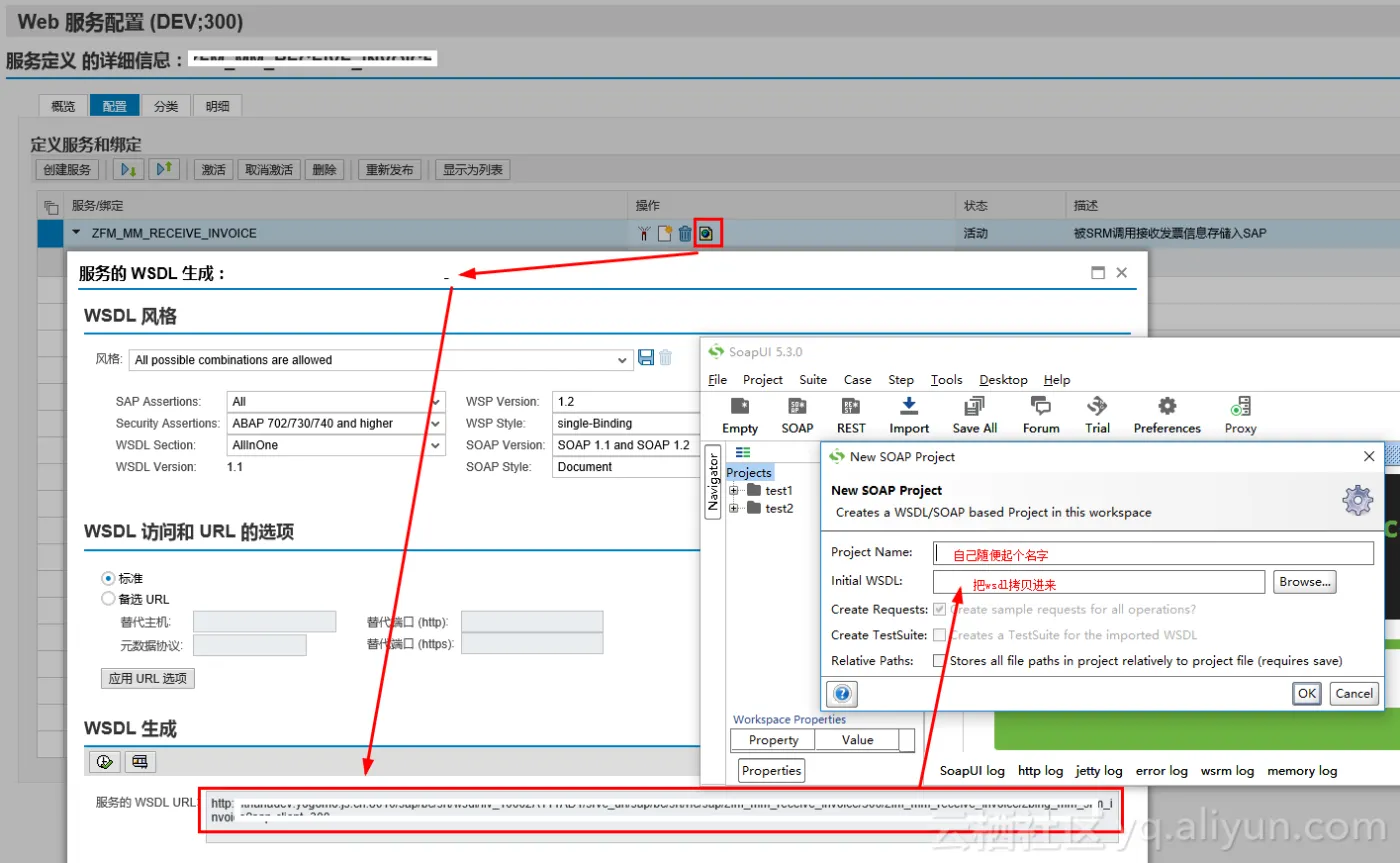The image size is (1400, 863).
Task: Click Save All in SoapUI toolbar
Action: click(x=975, y=415)
